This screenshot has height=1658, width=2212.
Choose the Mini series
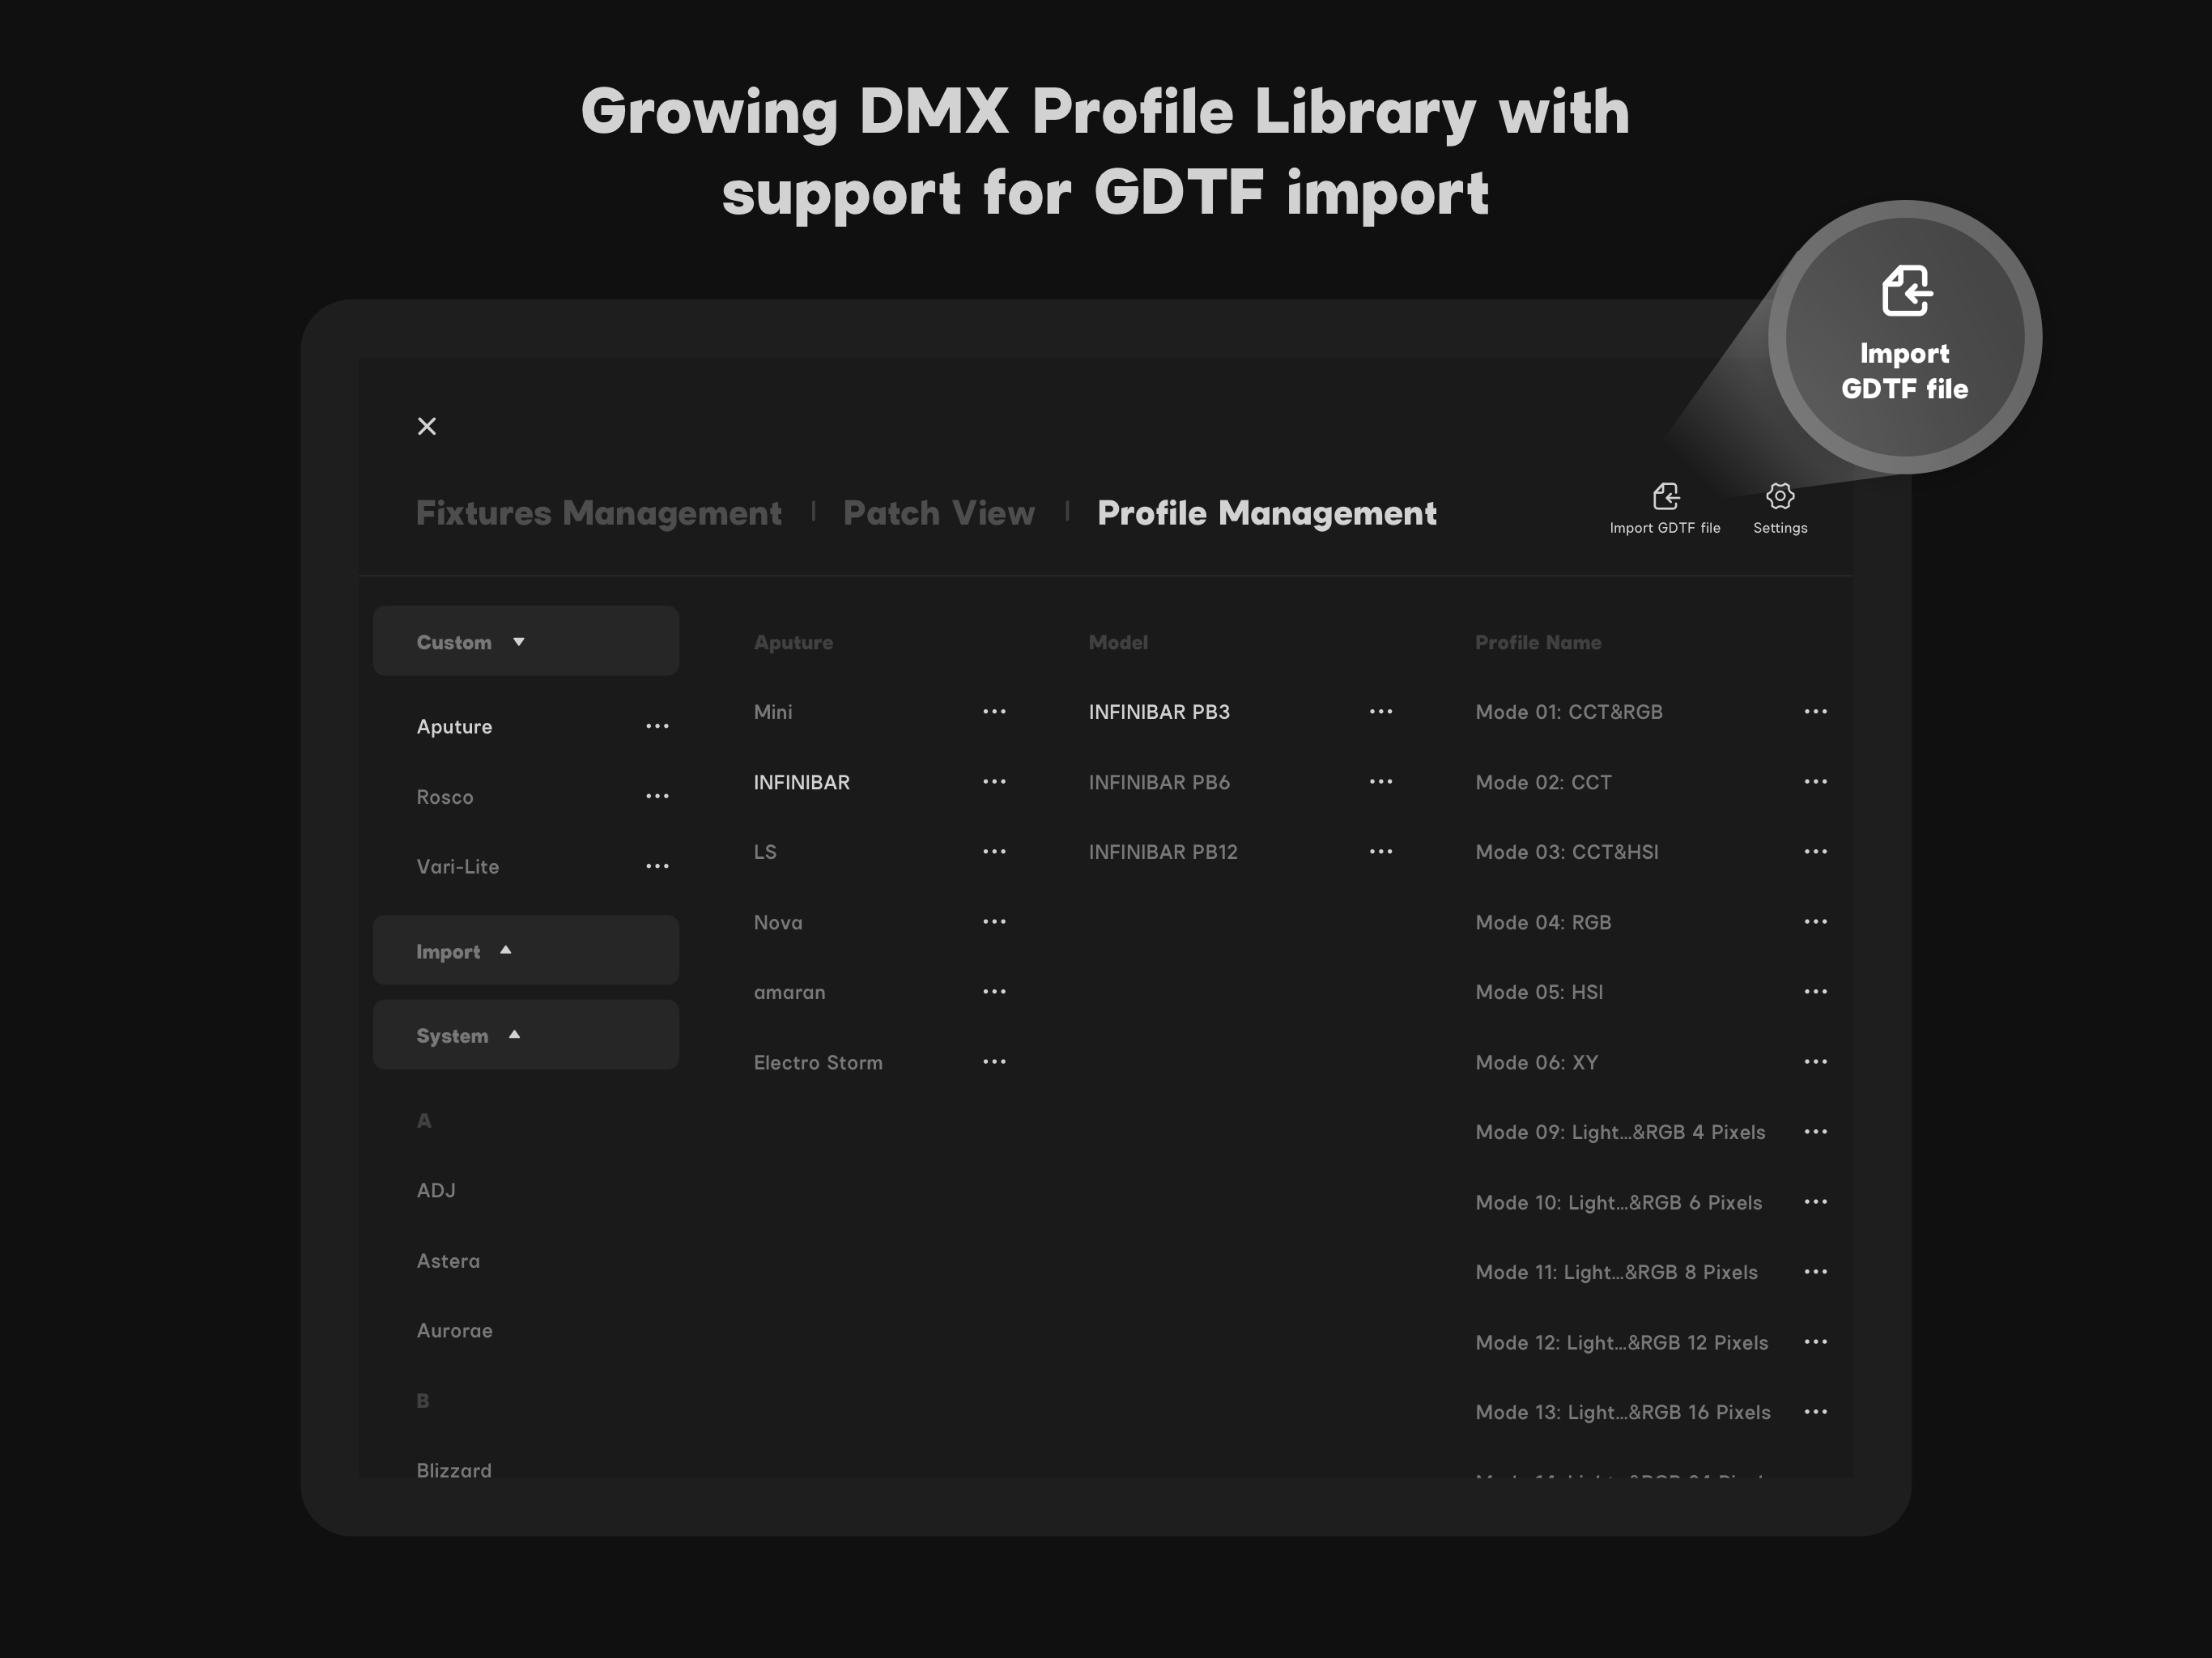pyautogui.click(x=773, y=712)
